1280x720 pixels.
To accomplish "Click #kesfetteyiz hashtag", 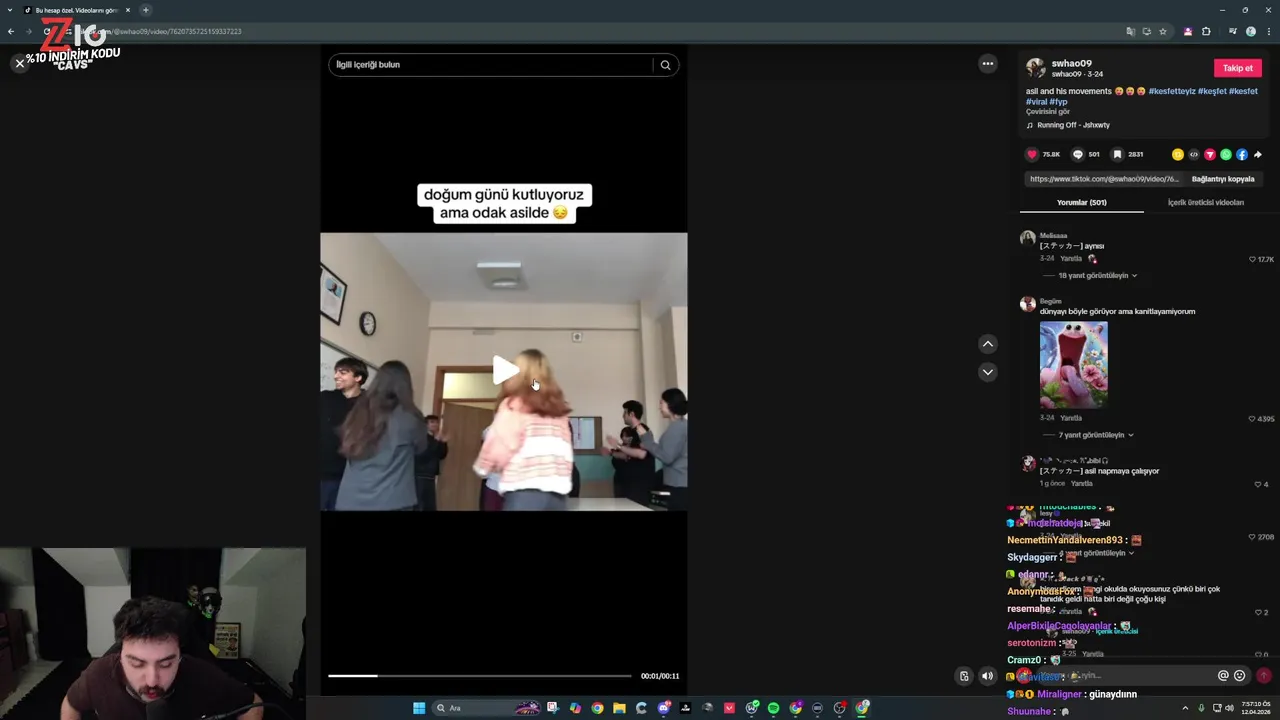I will (1172, 91).
